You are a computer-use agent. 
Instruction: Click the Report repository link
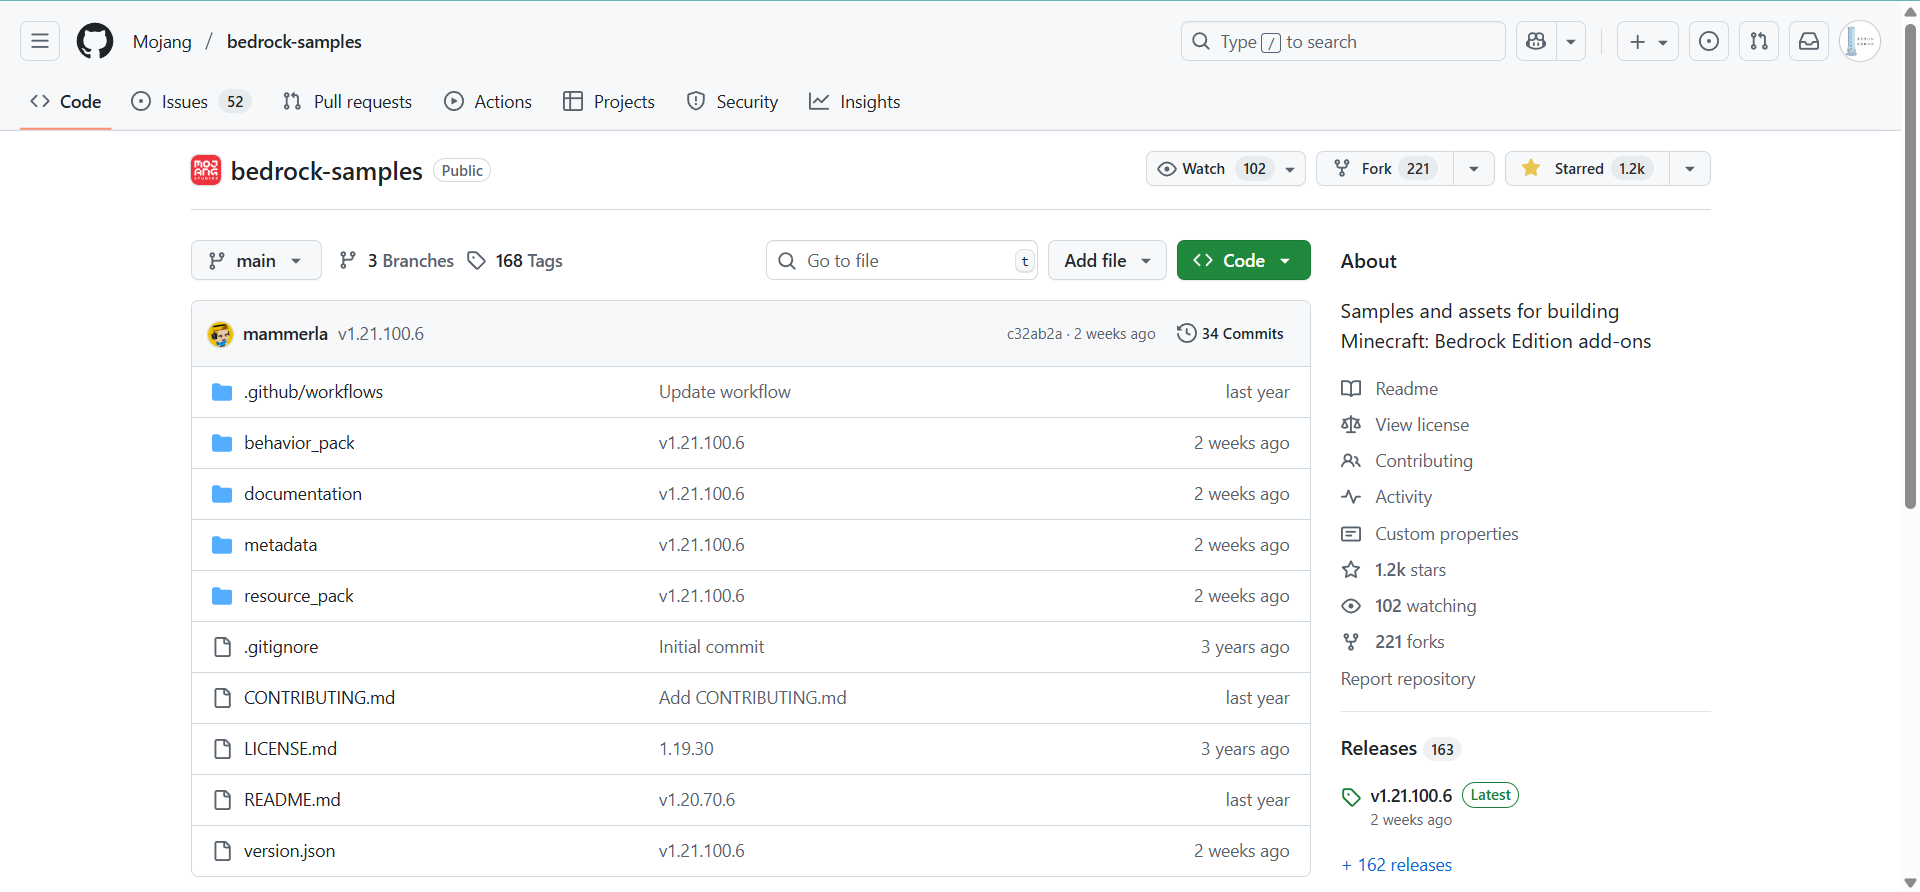point(1408,679)
